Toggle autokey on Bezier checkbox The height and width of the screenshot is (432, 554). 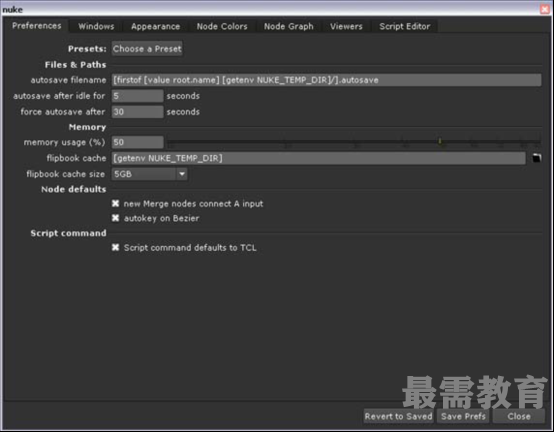[116, 218]
